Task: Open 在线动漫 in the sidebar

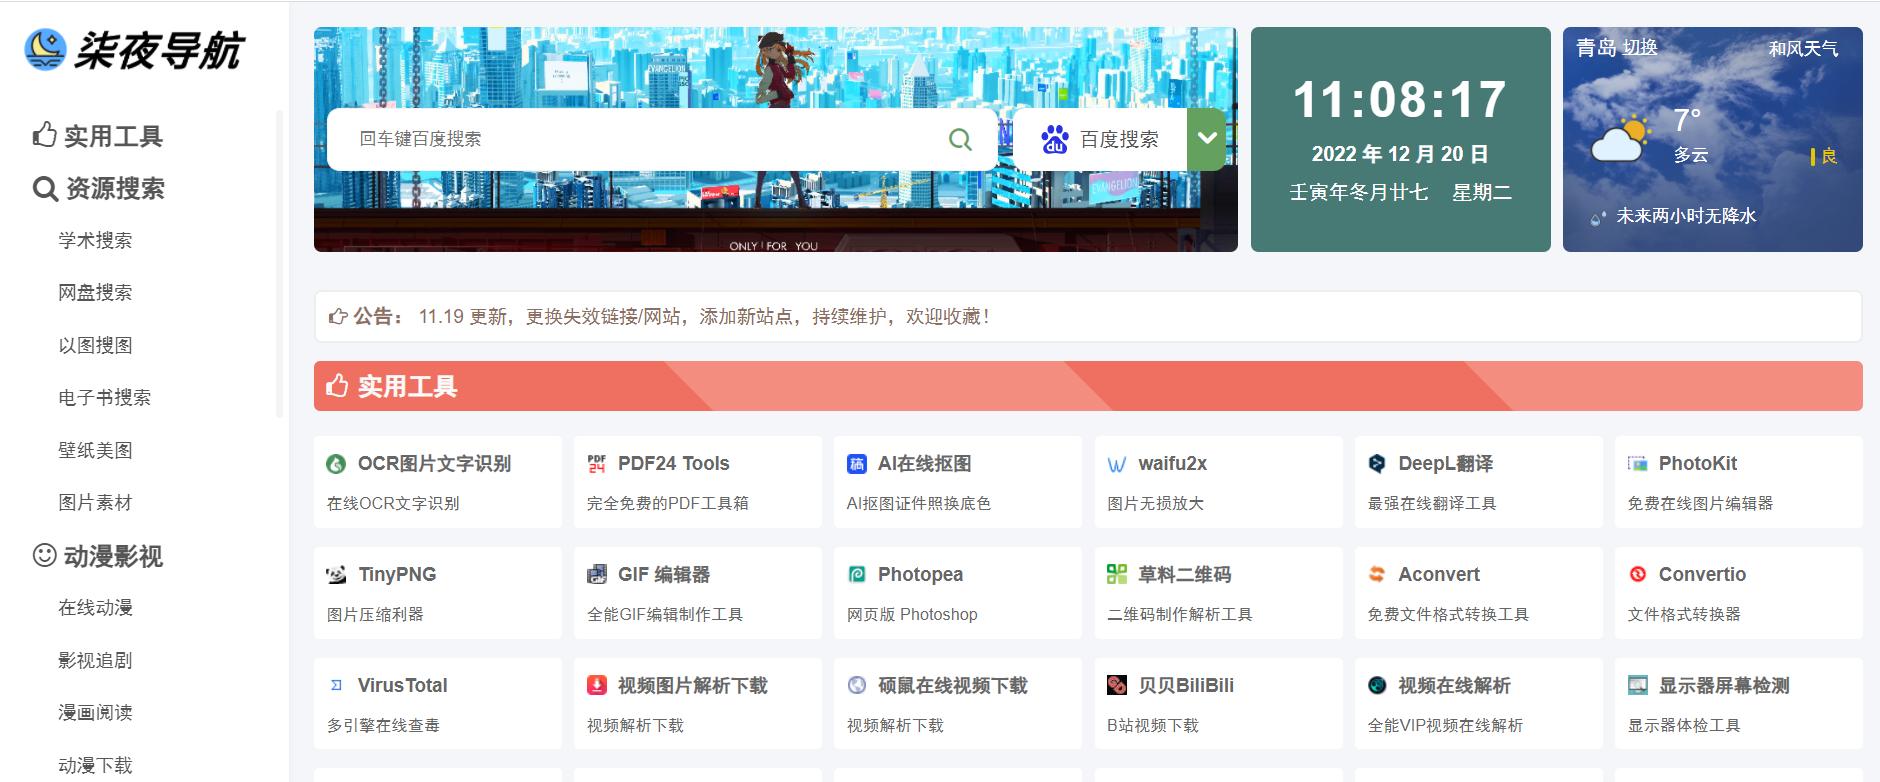Action: 95,607
